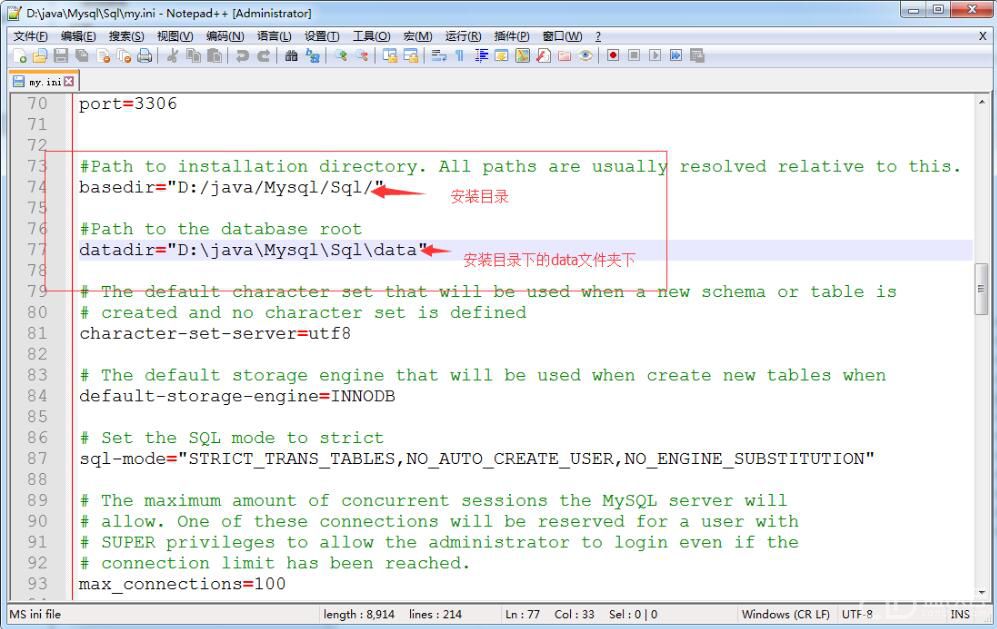Open the 设置(T) settings menu

pos(324,36)
